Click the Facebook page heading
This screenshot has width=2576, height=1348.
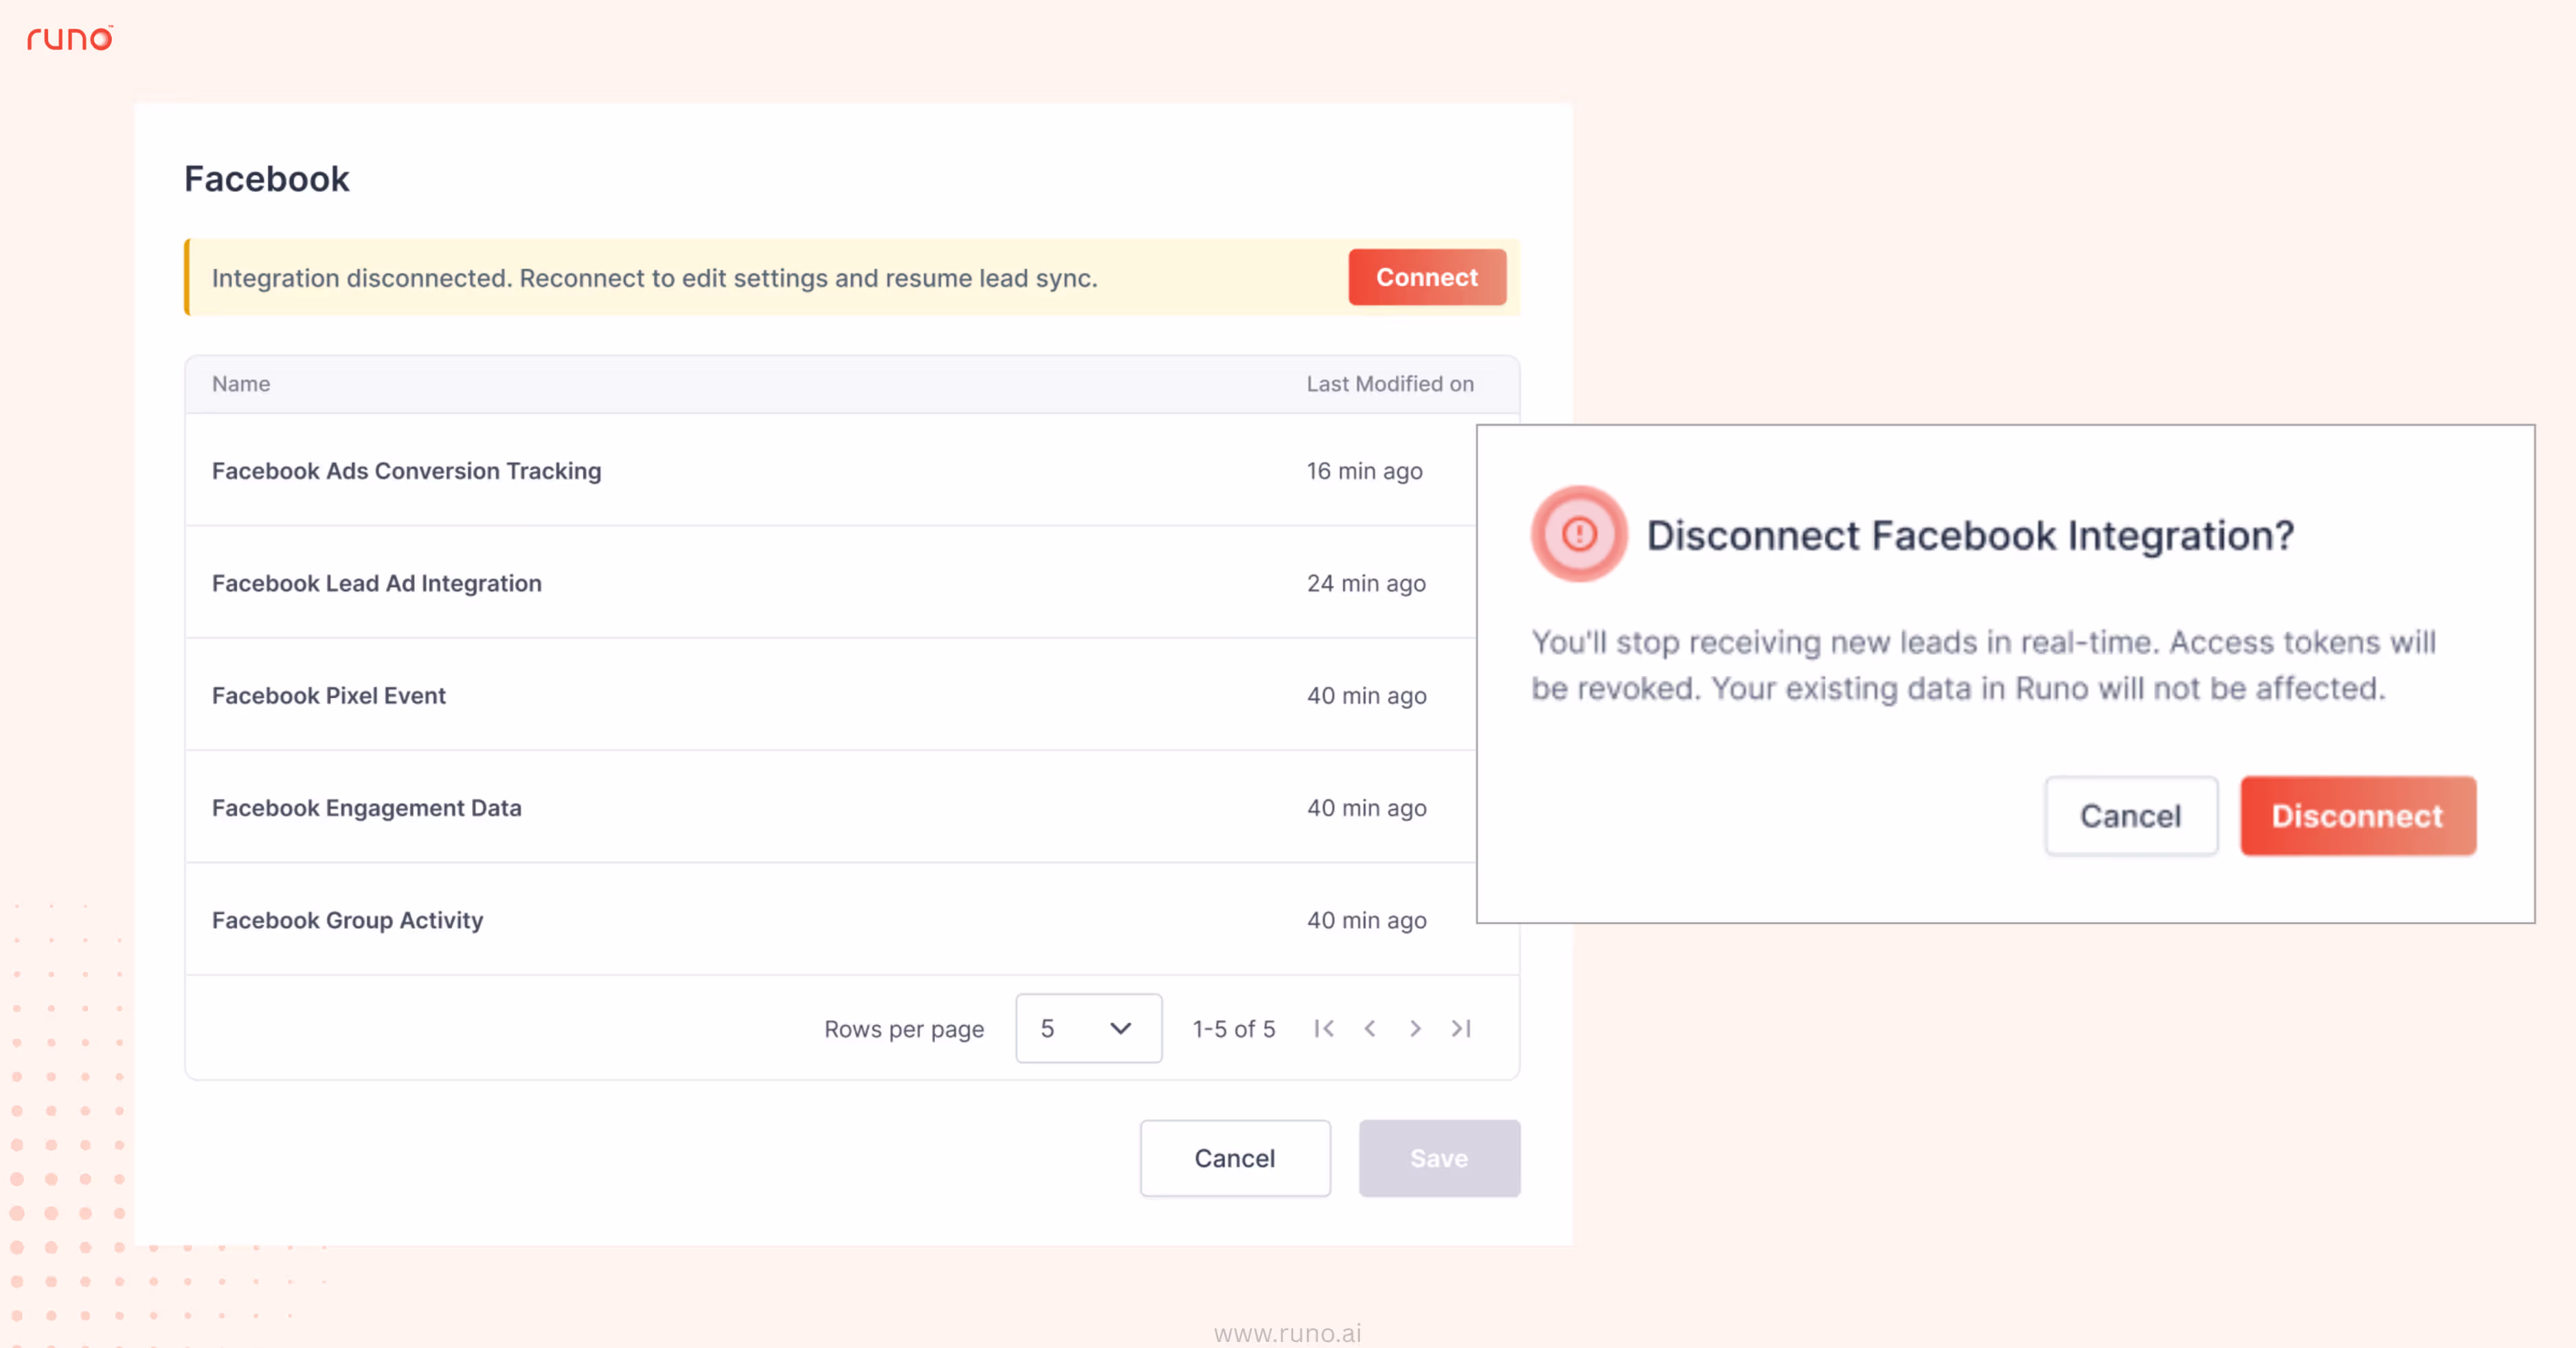[x=267, y=179]
